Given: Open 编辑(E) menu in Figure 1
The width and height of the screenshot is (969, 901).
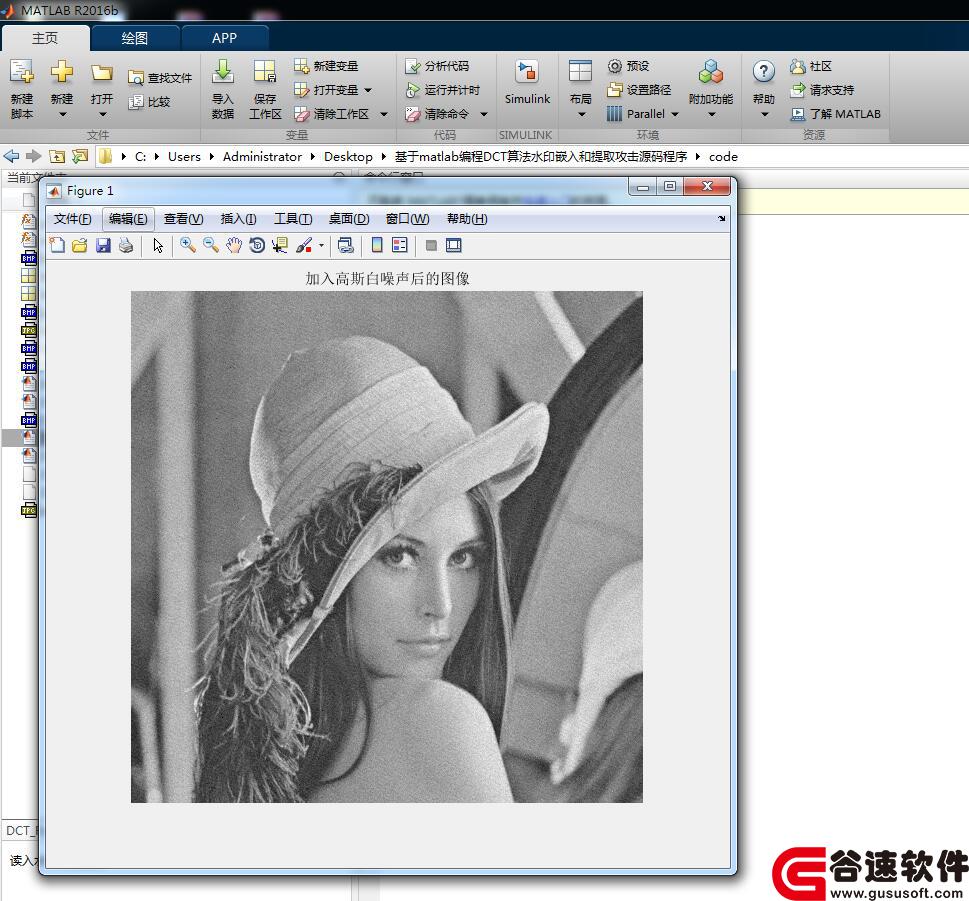Looking at the screenshot, I should pos(128,219).
